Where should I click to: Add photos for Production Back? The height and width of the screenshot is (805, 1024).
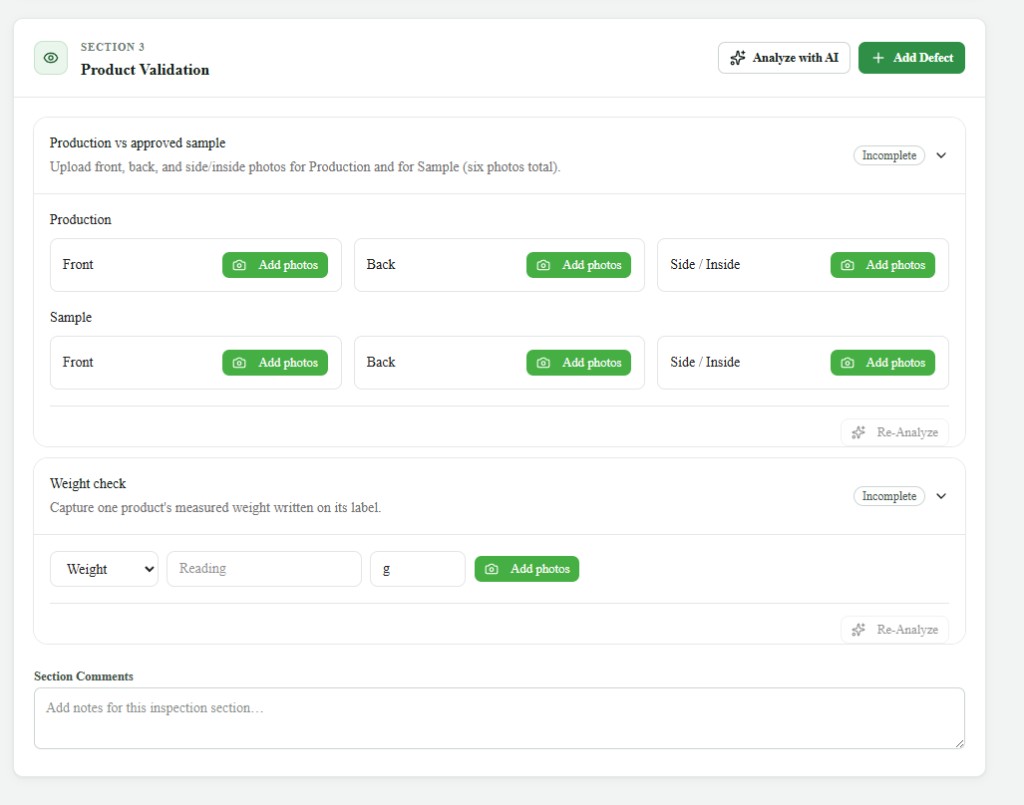pos(579,265)
